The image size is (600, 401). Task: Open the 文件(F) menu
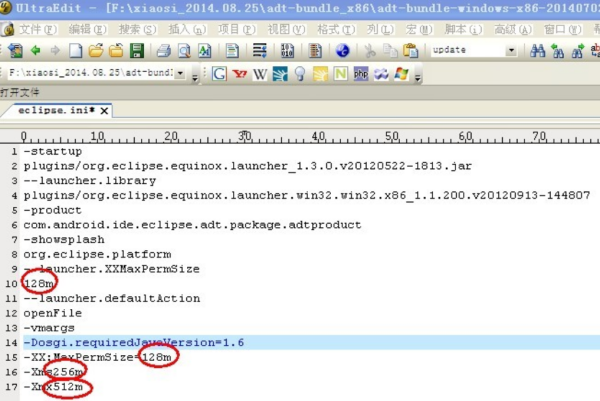38,29
